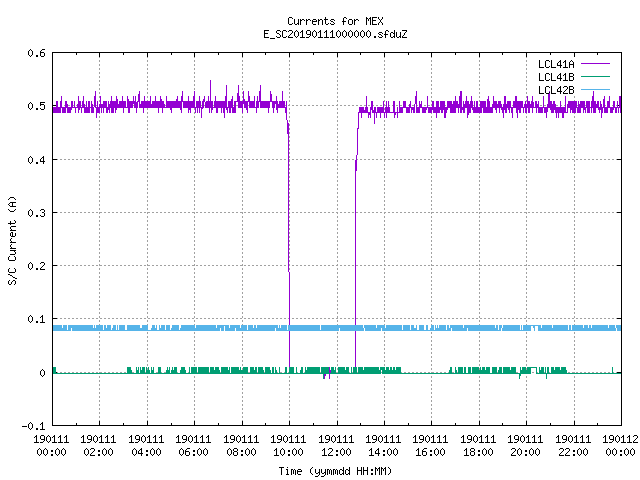Click the 190111 02:00 x-axis tick label
This screenshot has width=640, height=480.
point(98,446)
